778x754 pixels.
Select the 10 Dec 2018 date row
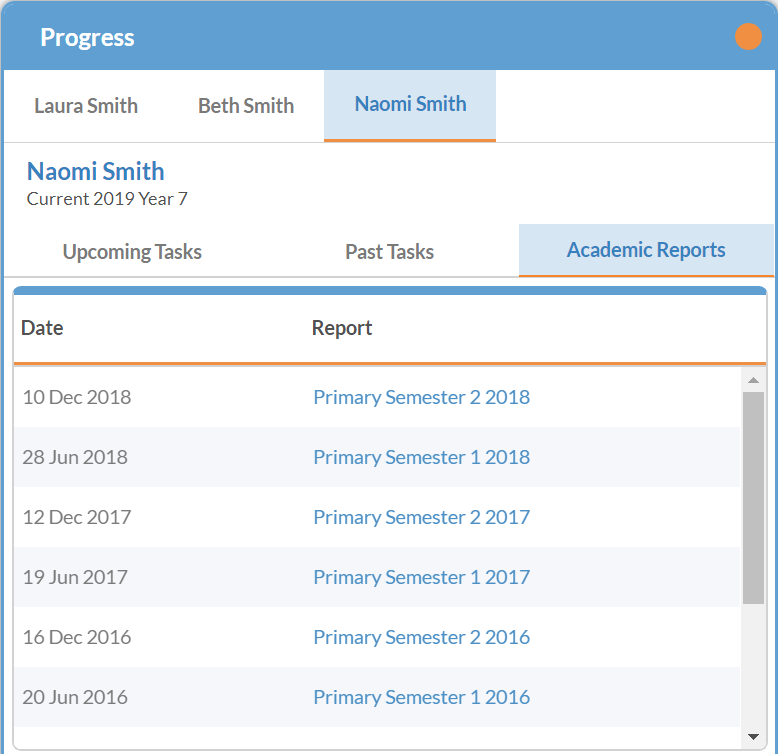77,397
